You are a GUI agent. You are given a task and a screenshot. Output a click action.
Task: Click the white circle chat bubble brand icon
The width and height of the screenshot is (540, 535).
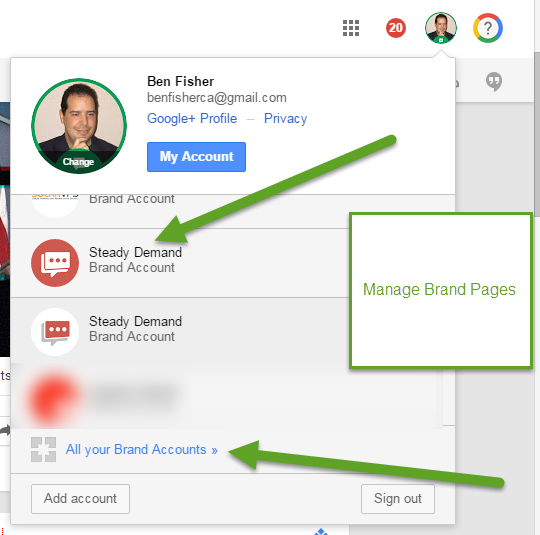click(55, 332)
